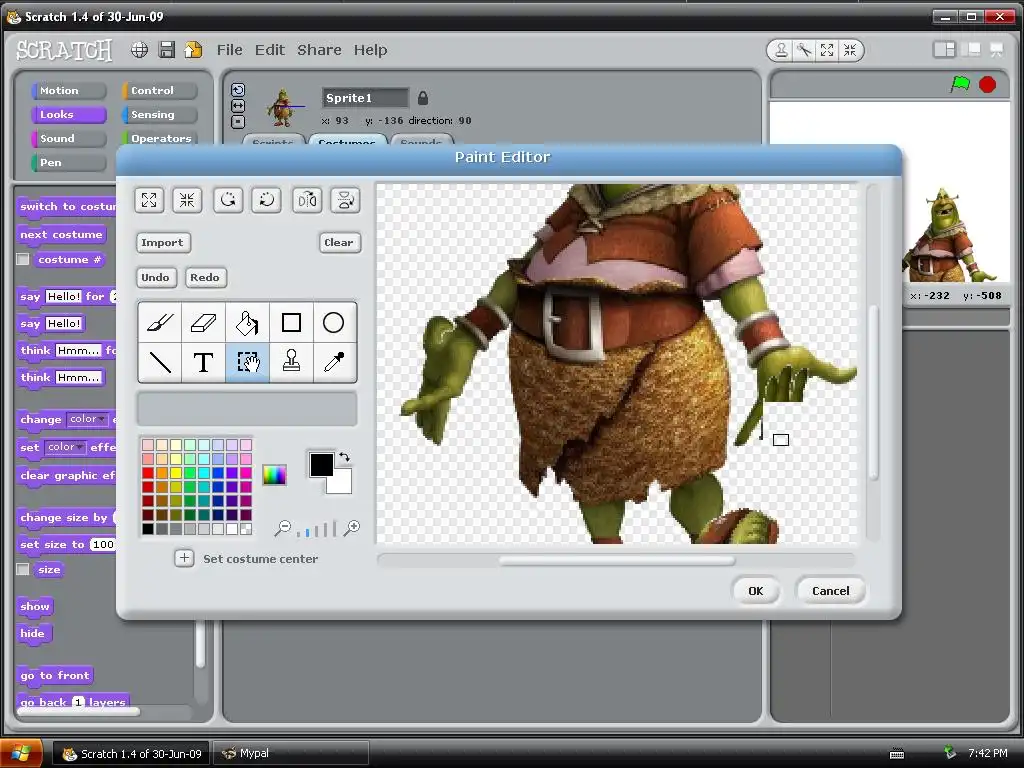This screenshot has height=768, width=1024.
Task: Select shrink sprite toolbar icon
Action: (x=850, y=50)
